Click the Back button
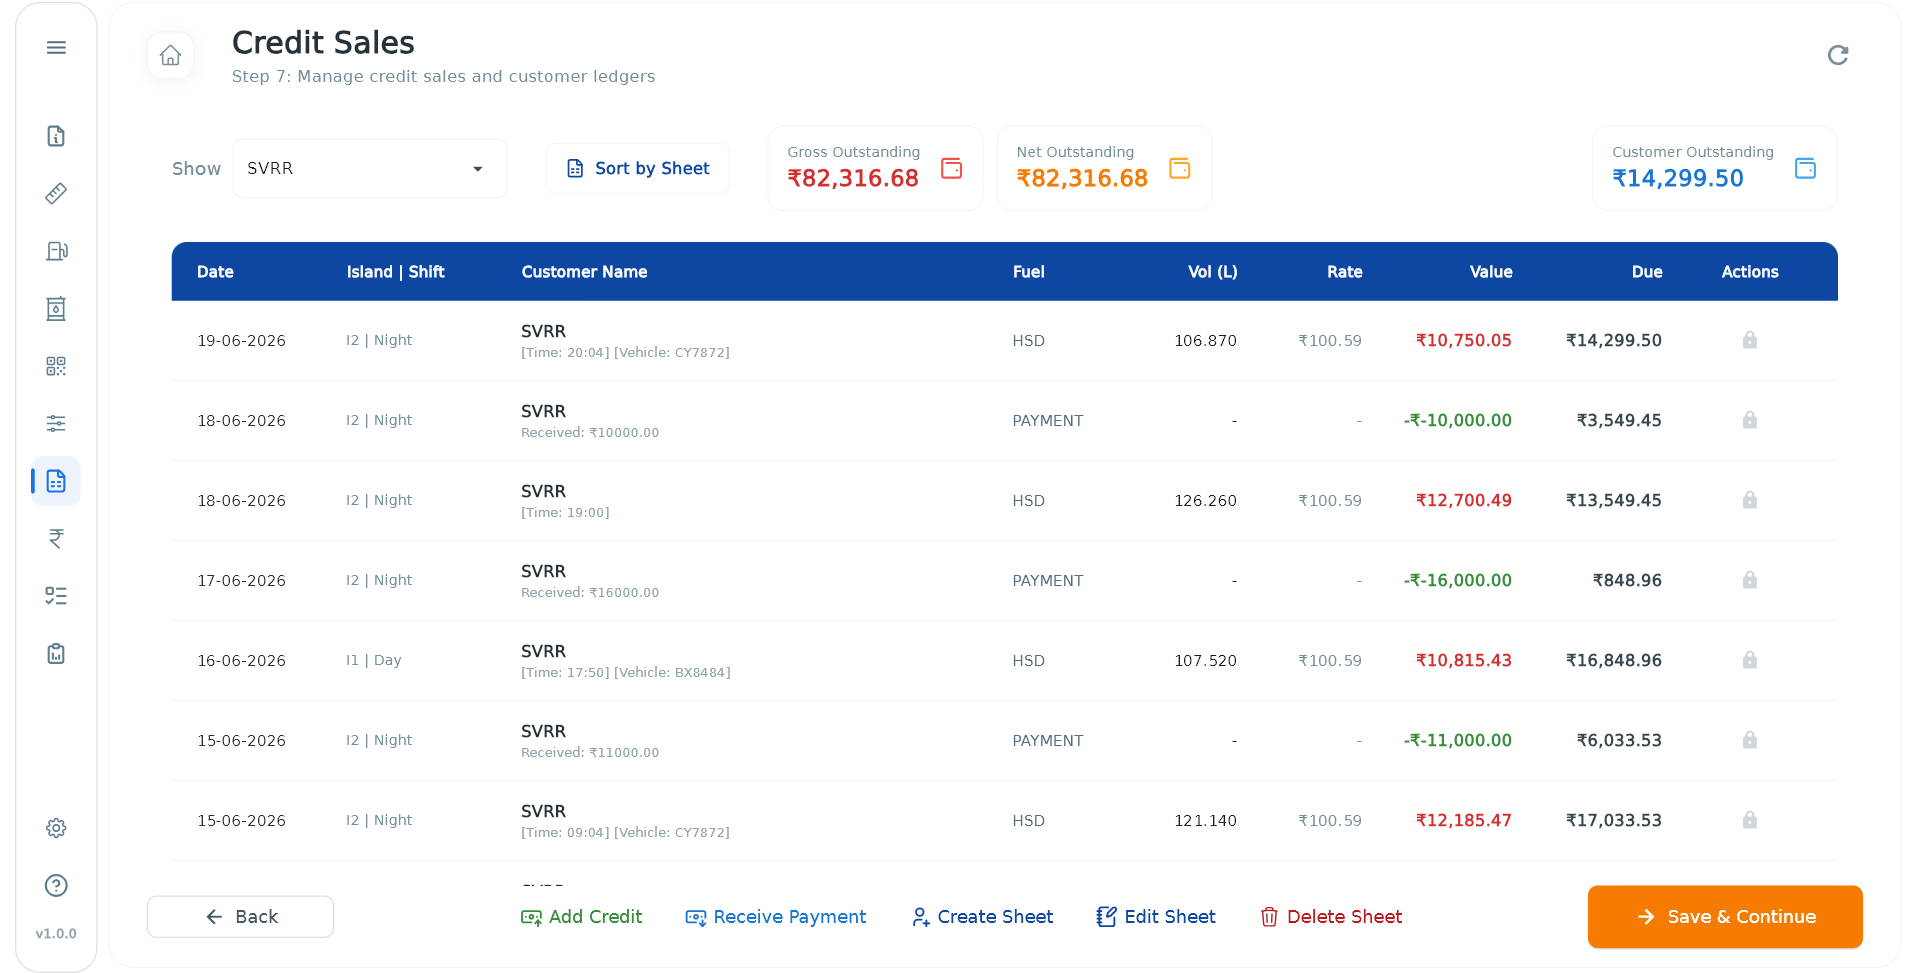The image size is (1919, 973). coord(240,917)
